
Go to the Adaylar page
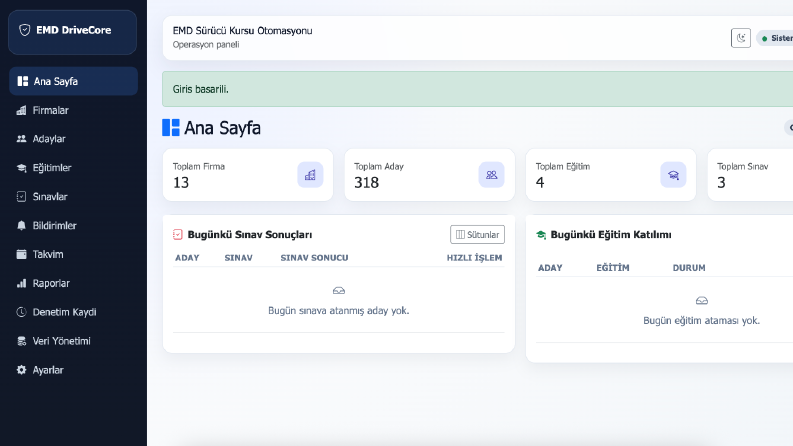click(x=73, y=139)
